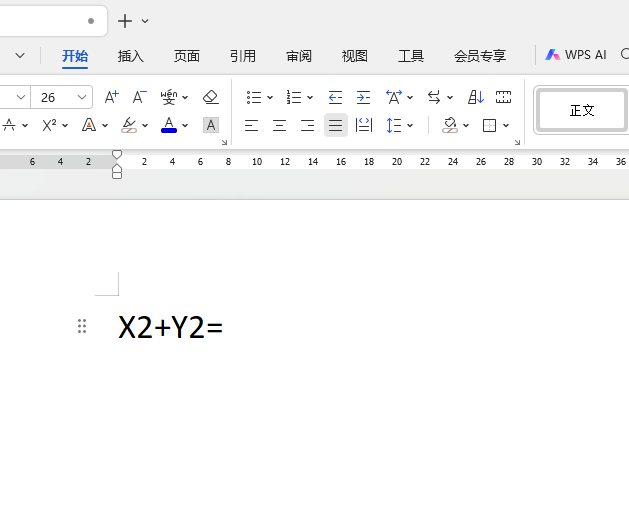
Task: Expand superscript options arrow
Action: (x=65, y=126)
